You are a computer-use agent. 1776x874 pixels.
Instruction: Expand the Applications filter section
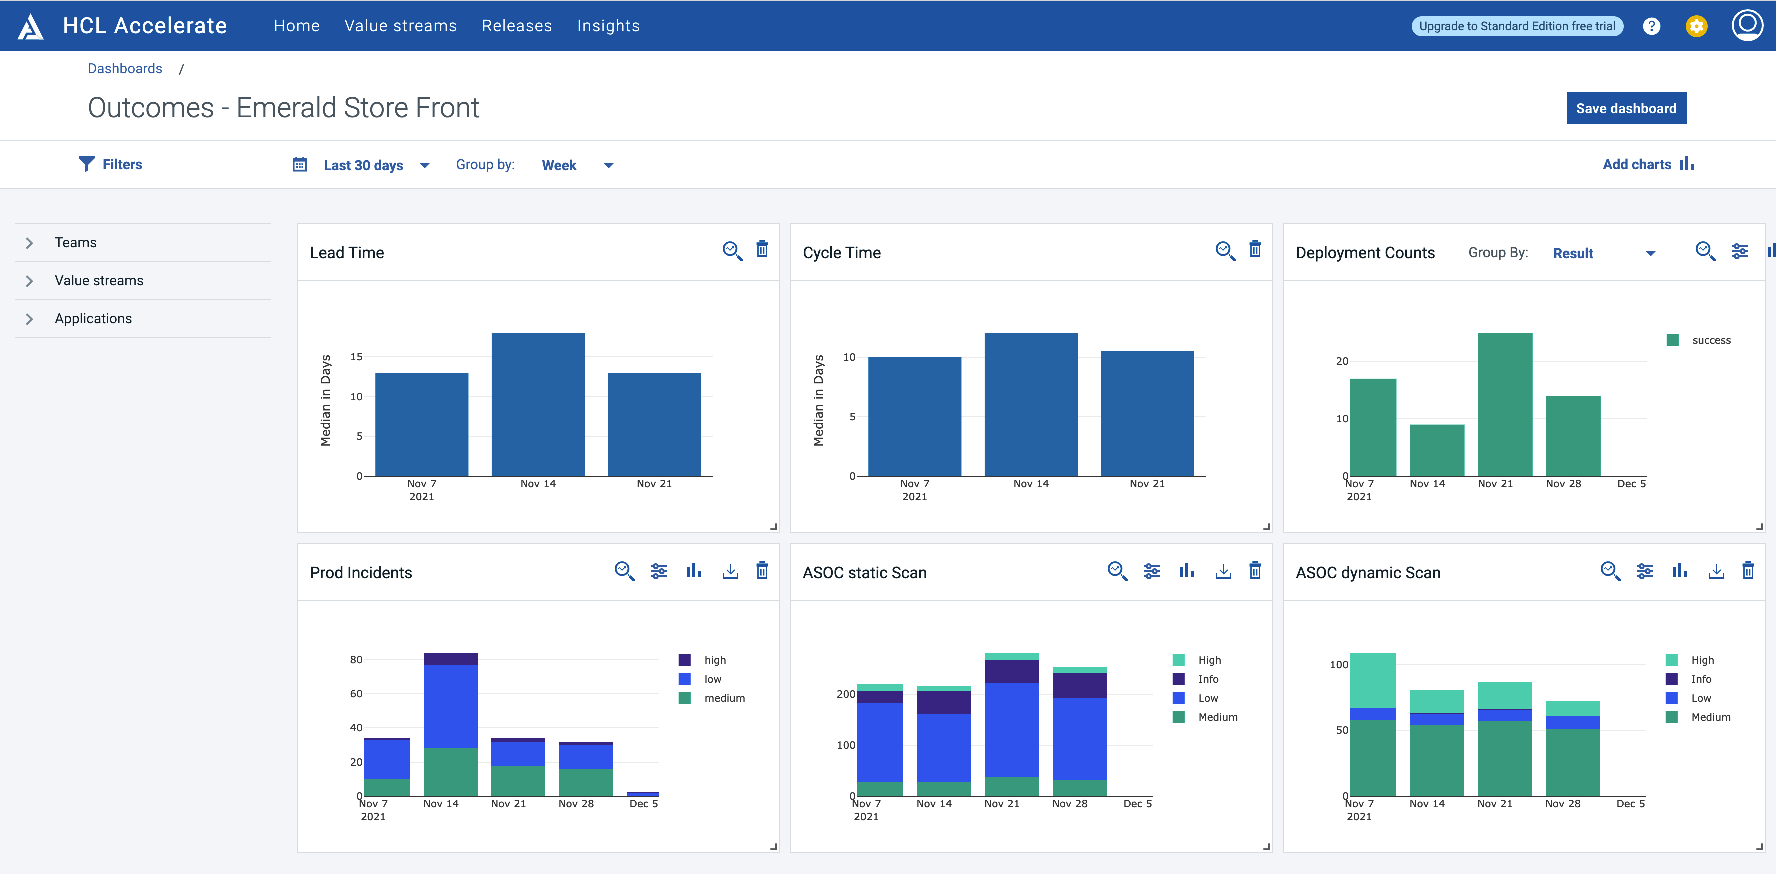143,319
